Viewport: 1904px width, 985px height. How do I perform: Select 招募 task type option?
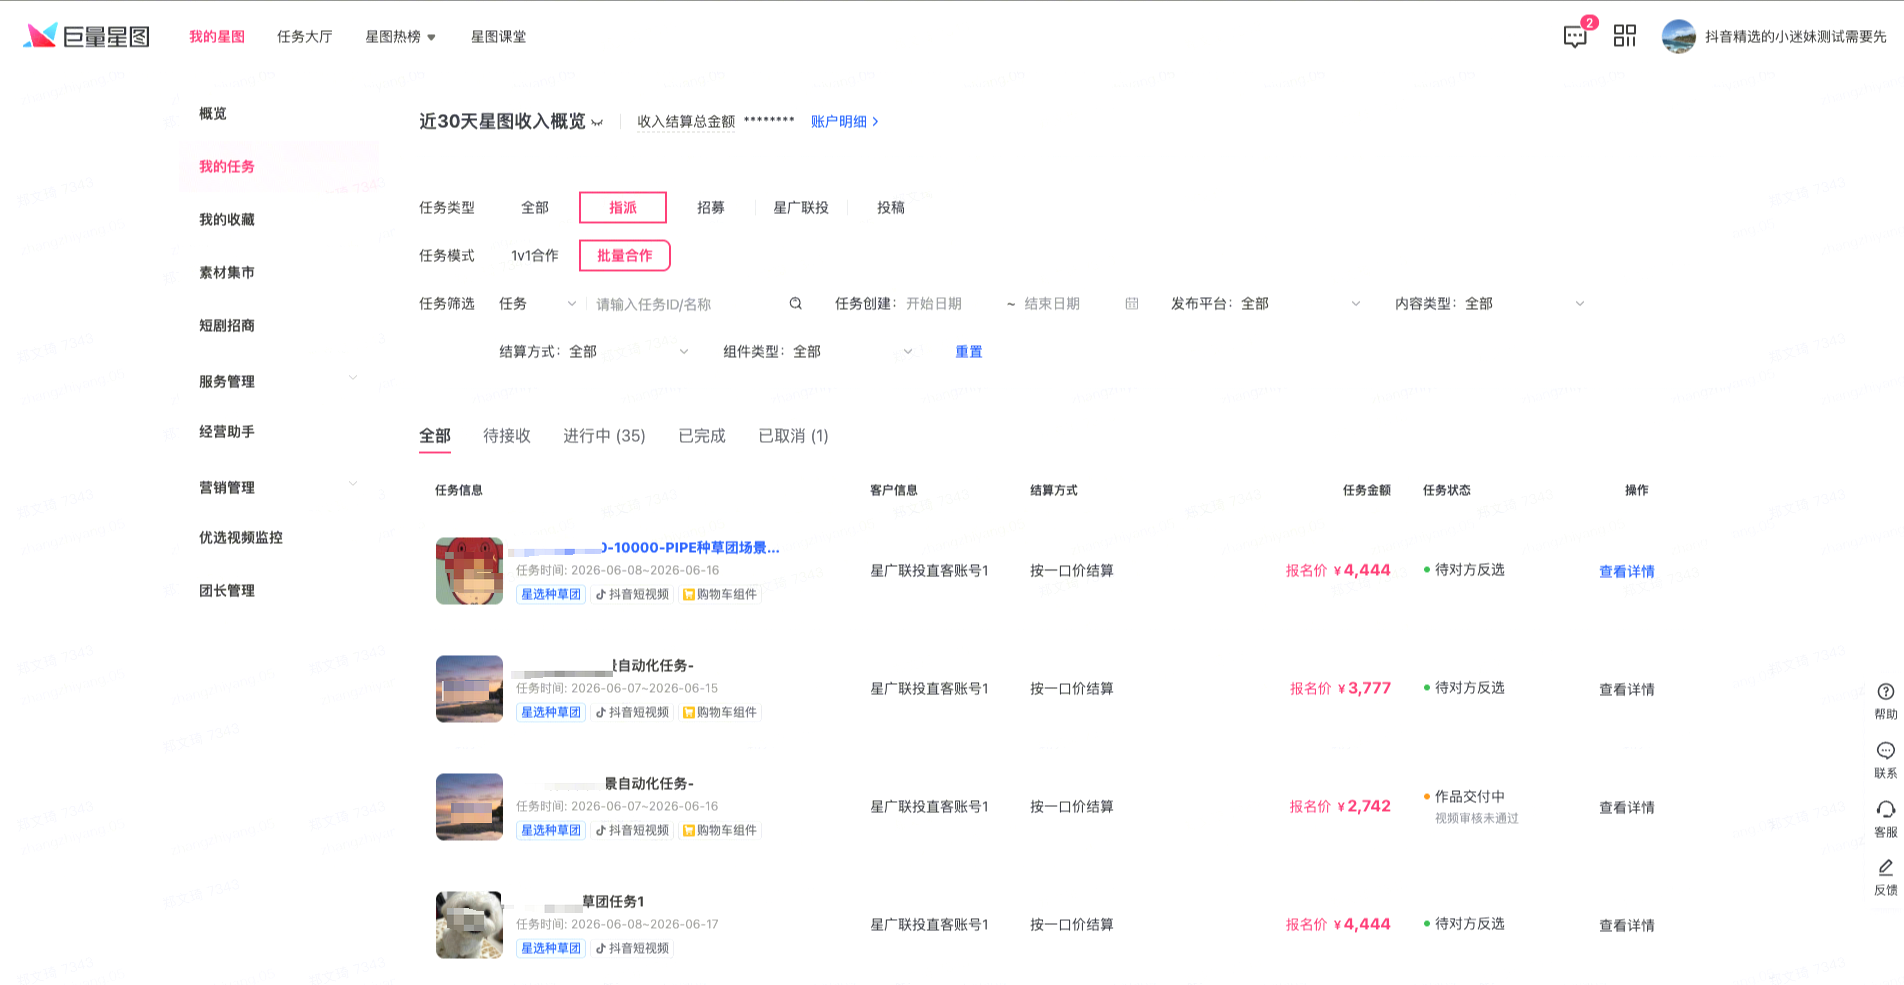pyautogui.click(x=711, y=207)
